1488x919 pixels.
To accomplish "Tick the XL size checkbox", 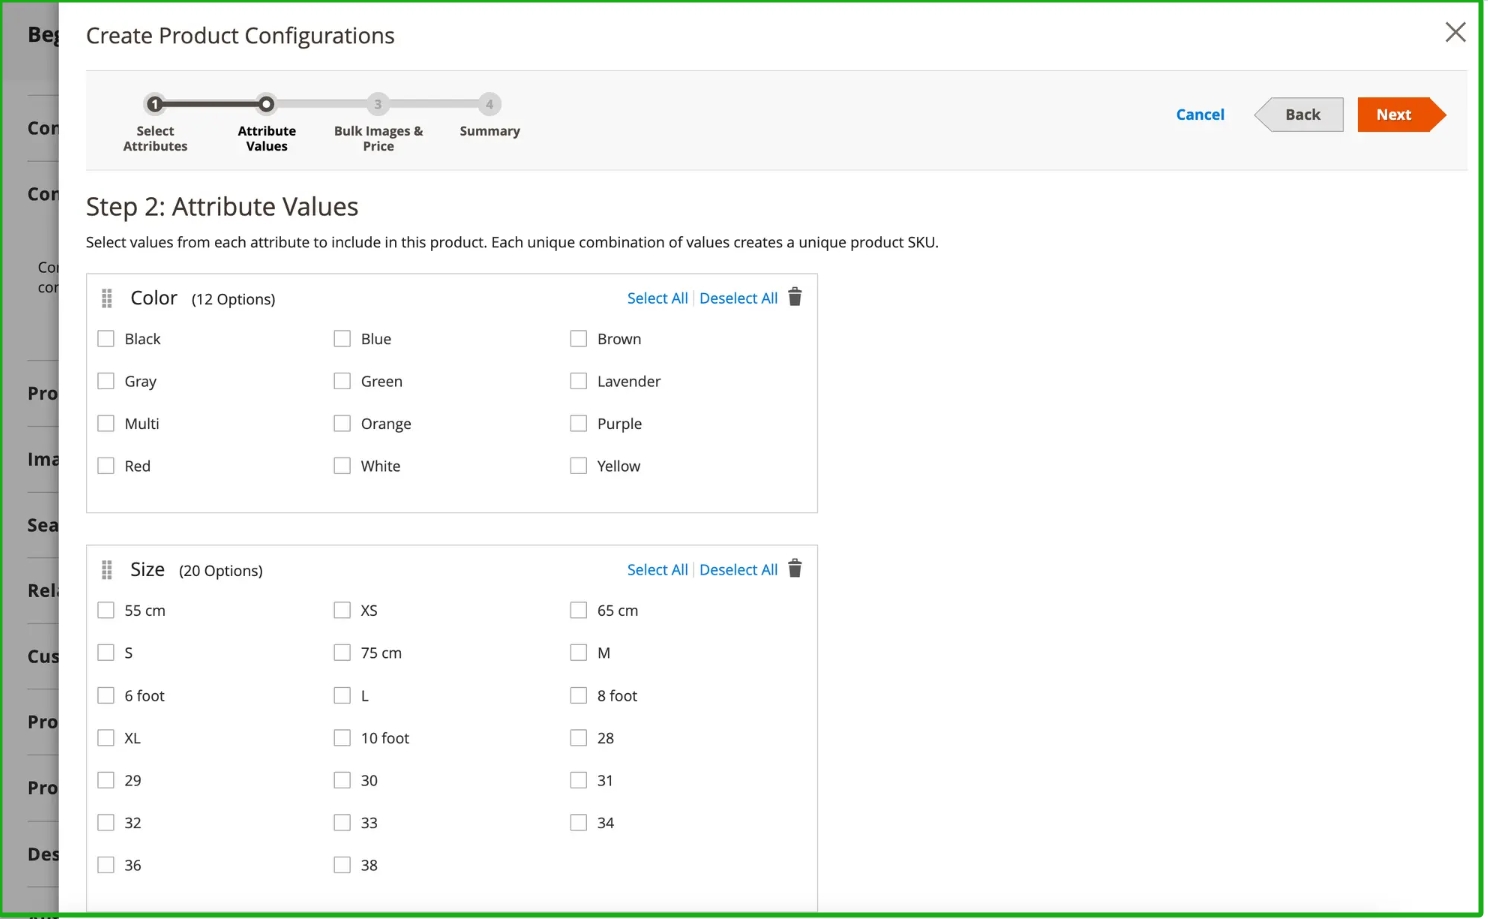I will (106, 738).
